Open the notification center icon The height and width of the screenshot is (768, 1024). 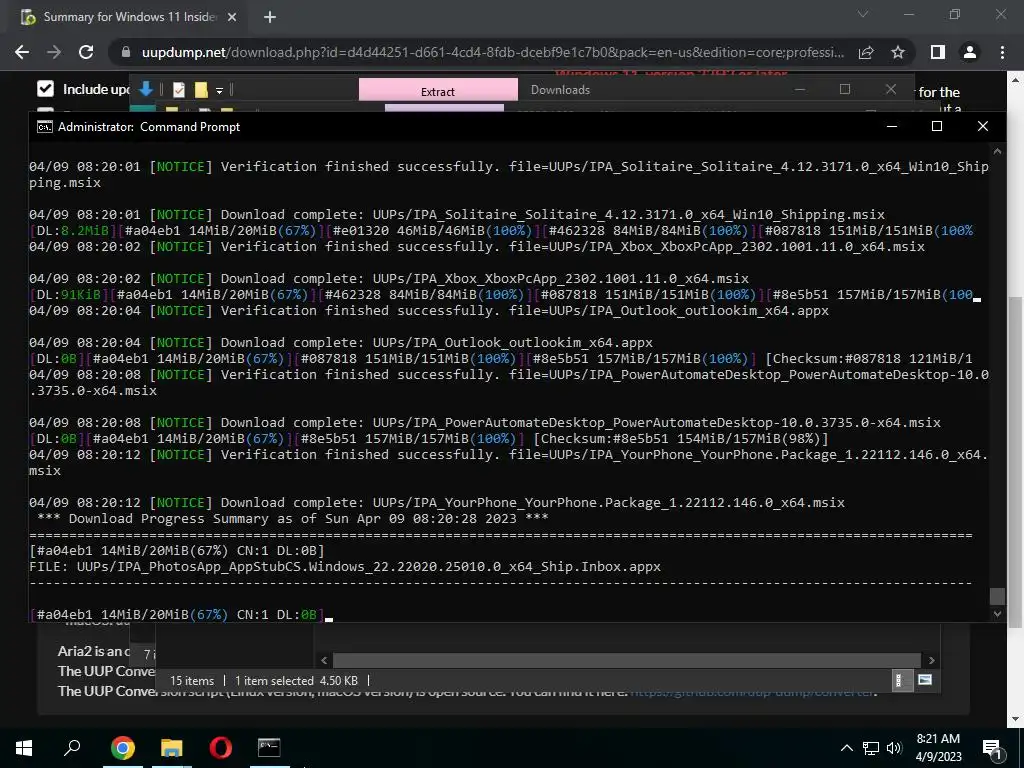[x=993, y=748]
